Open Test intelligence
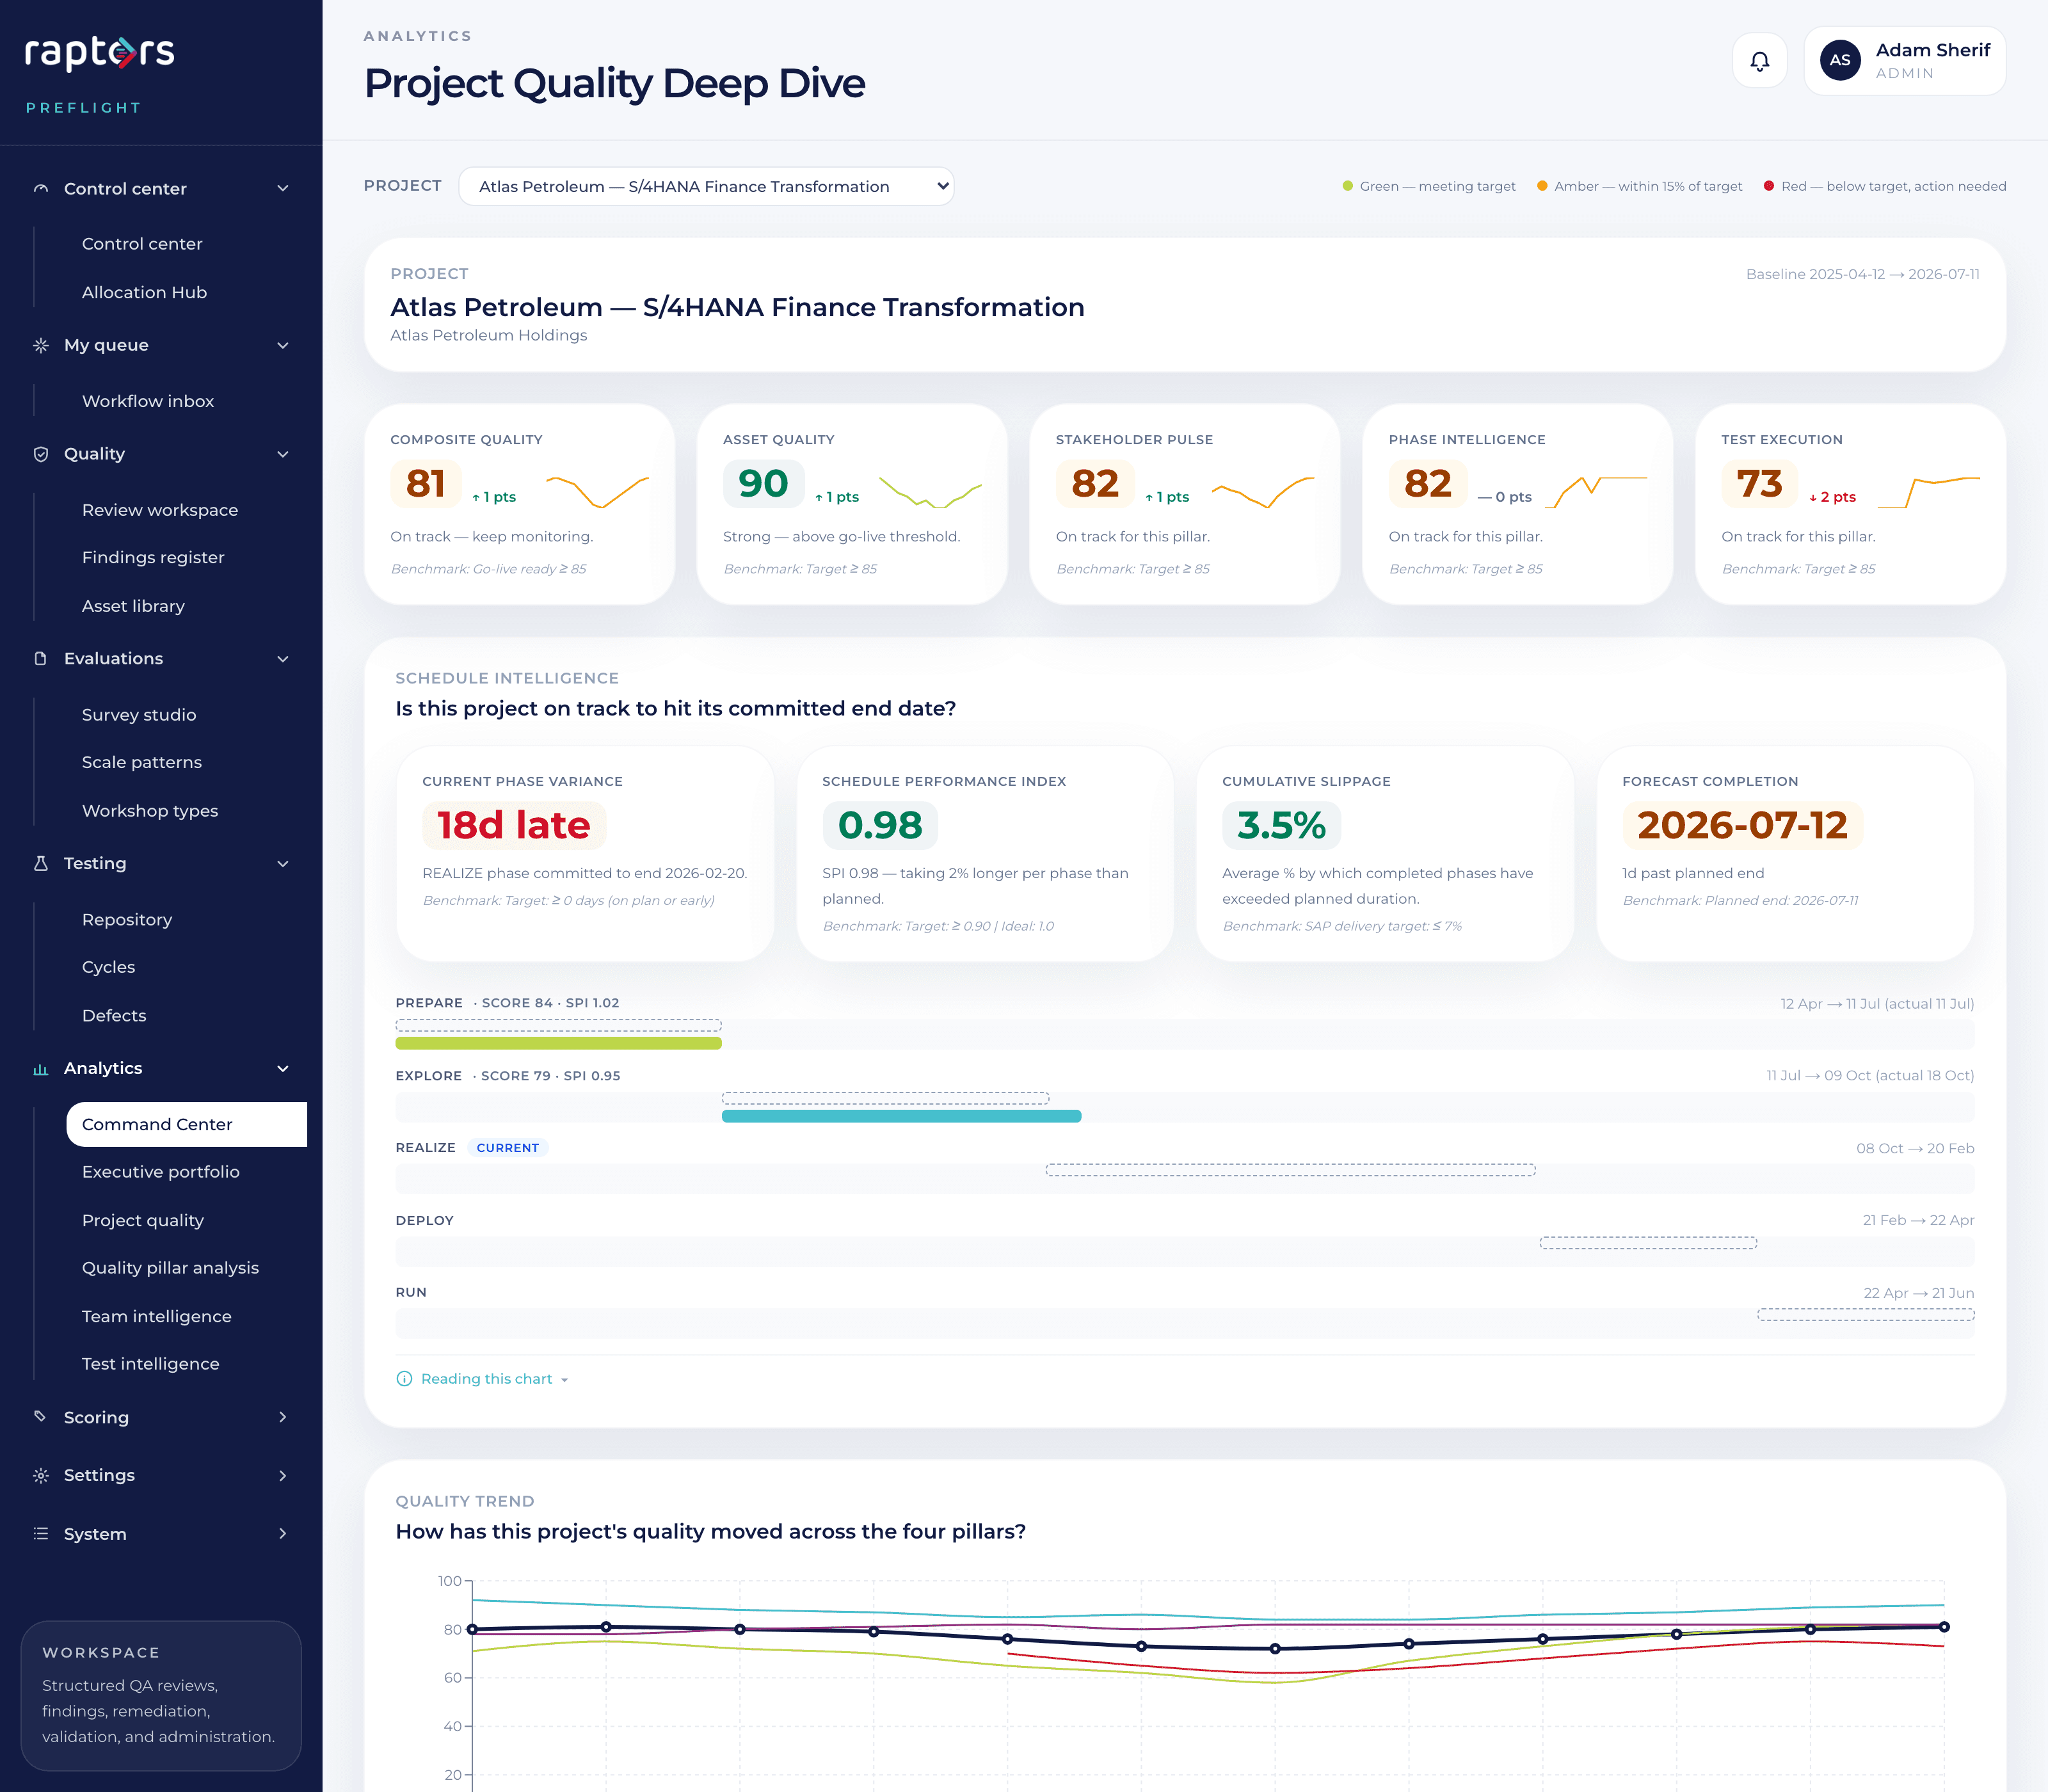Viewport: 2048px width, 1792px height. tap(186, 1364)
